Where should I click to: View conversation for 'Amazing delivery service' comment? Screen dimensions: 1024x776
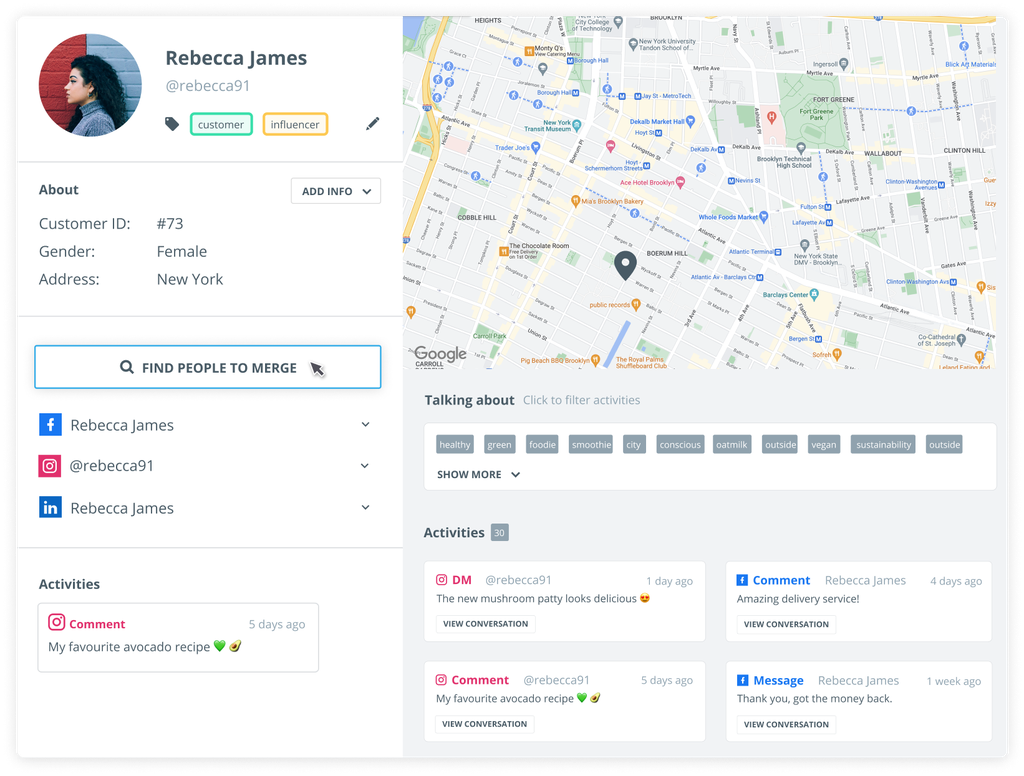[x=786, y=624]
